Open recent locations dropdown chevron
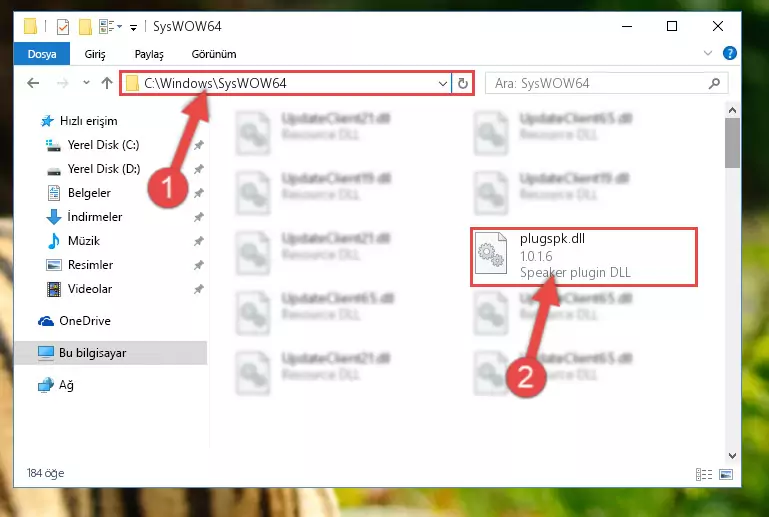This screenshot has height=517, width=769. [x=86, y=82]
